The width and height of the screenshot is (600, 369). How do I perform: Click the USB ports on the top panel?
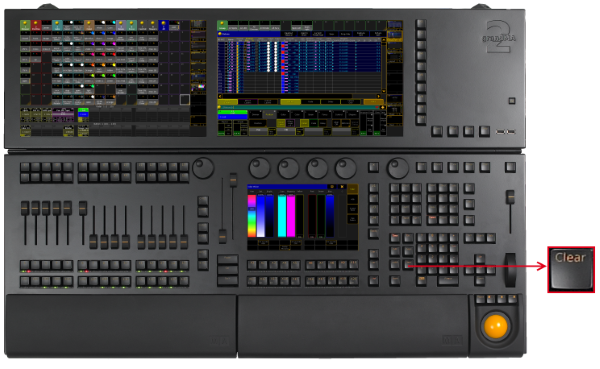[x=505, y=132]
